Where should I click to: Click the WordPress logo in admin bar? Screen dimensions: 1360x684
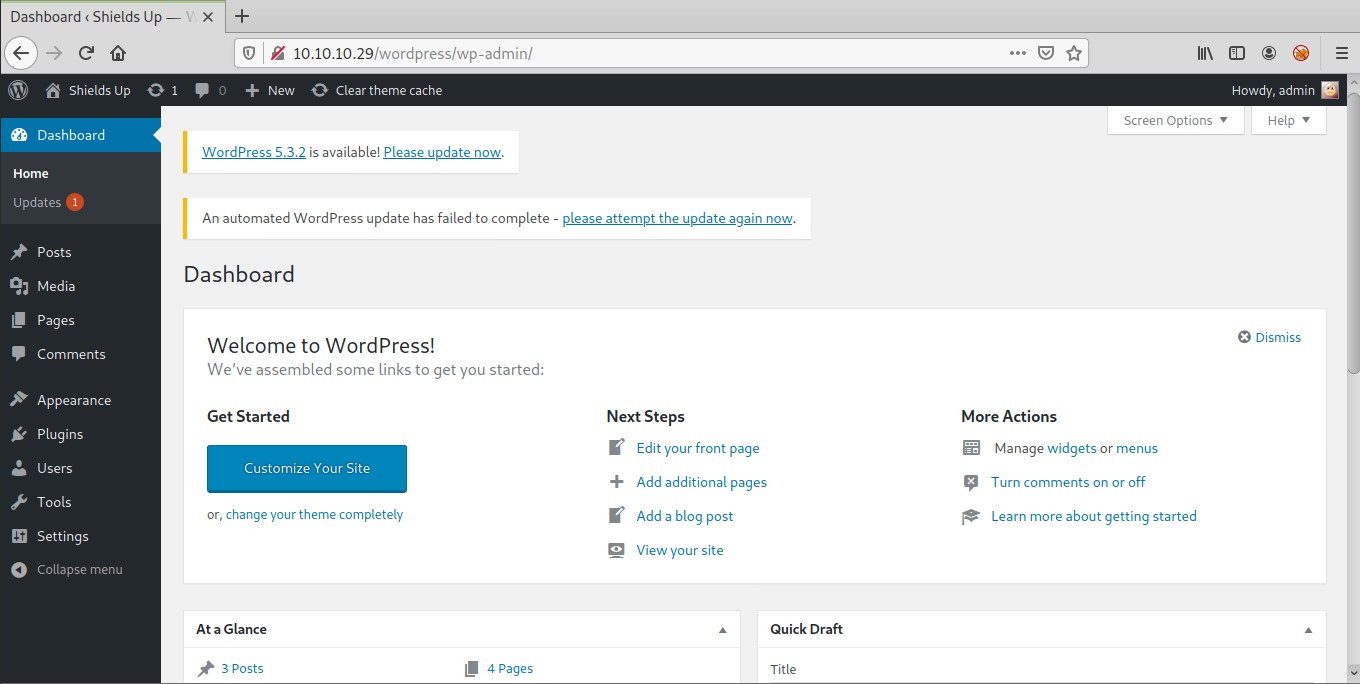18,90
